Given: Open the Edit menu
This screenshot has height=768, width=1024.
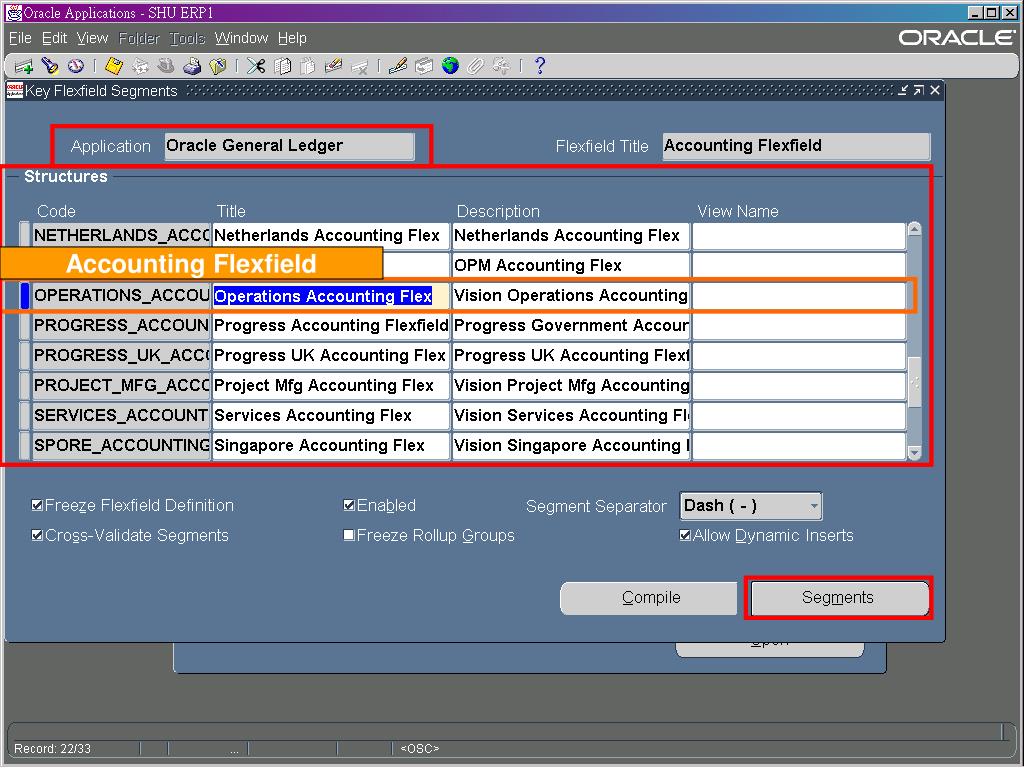Looking at the screenshot, I should pyautogui.click(x=54, y=39).
